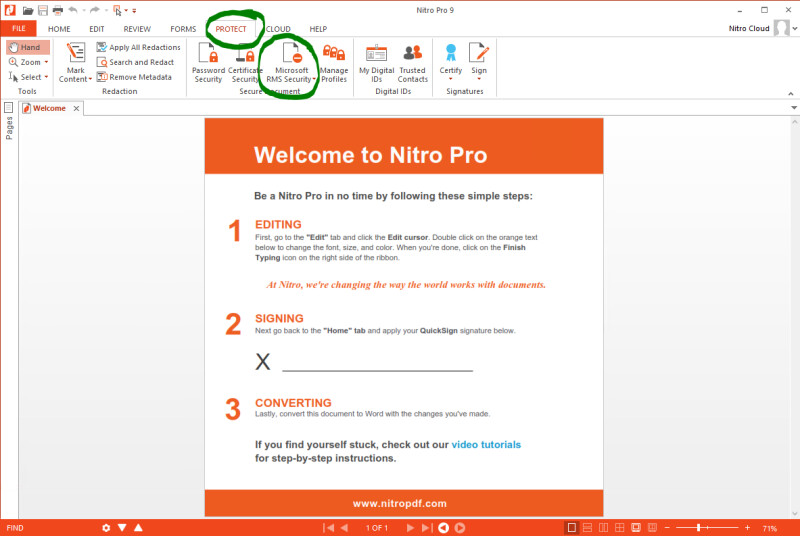The height and width of the screenshot is (536, 800).
Task: Open the video tutorials link
Action: [x=486, y=445]
